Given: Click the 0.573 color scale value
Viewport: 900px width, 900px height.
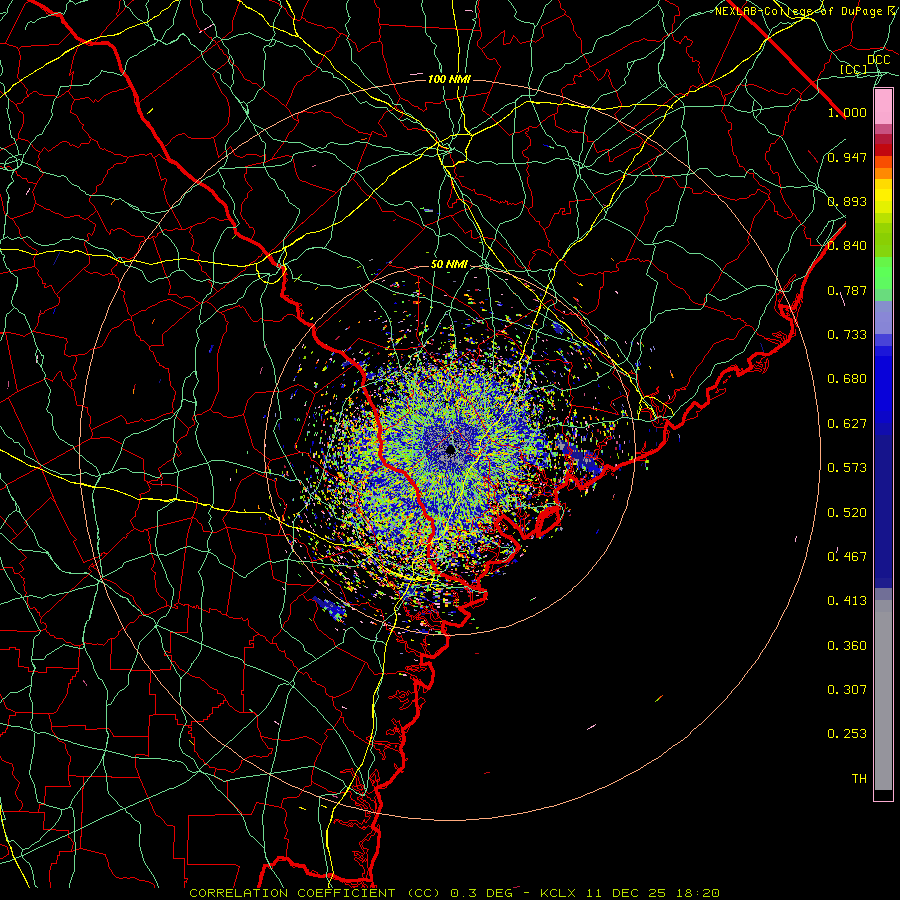Looking at the screenshot, I should (847, 468).
